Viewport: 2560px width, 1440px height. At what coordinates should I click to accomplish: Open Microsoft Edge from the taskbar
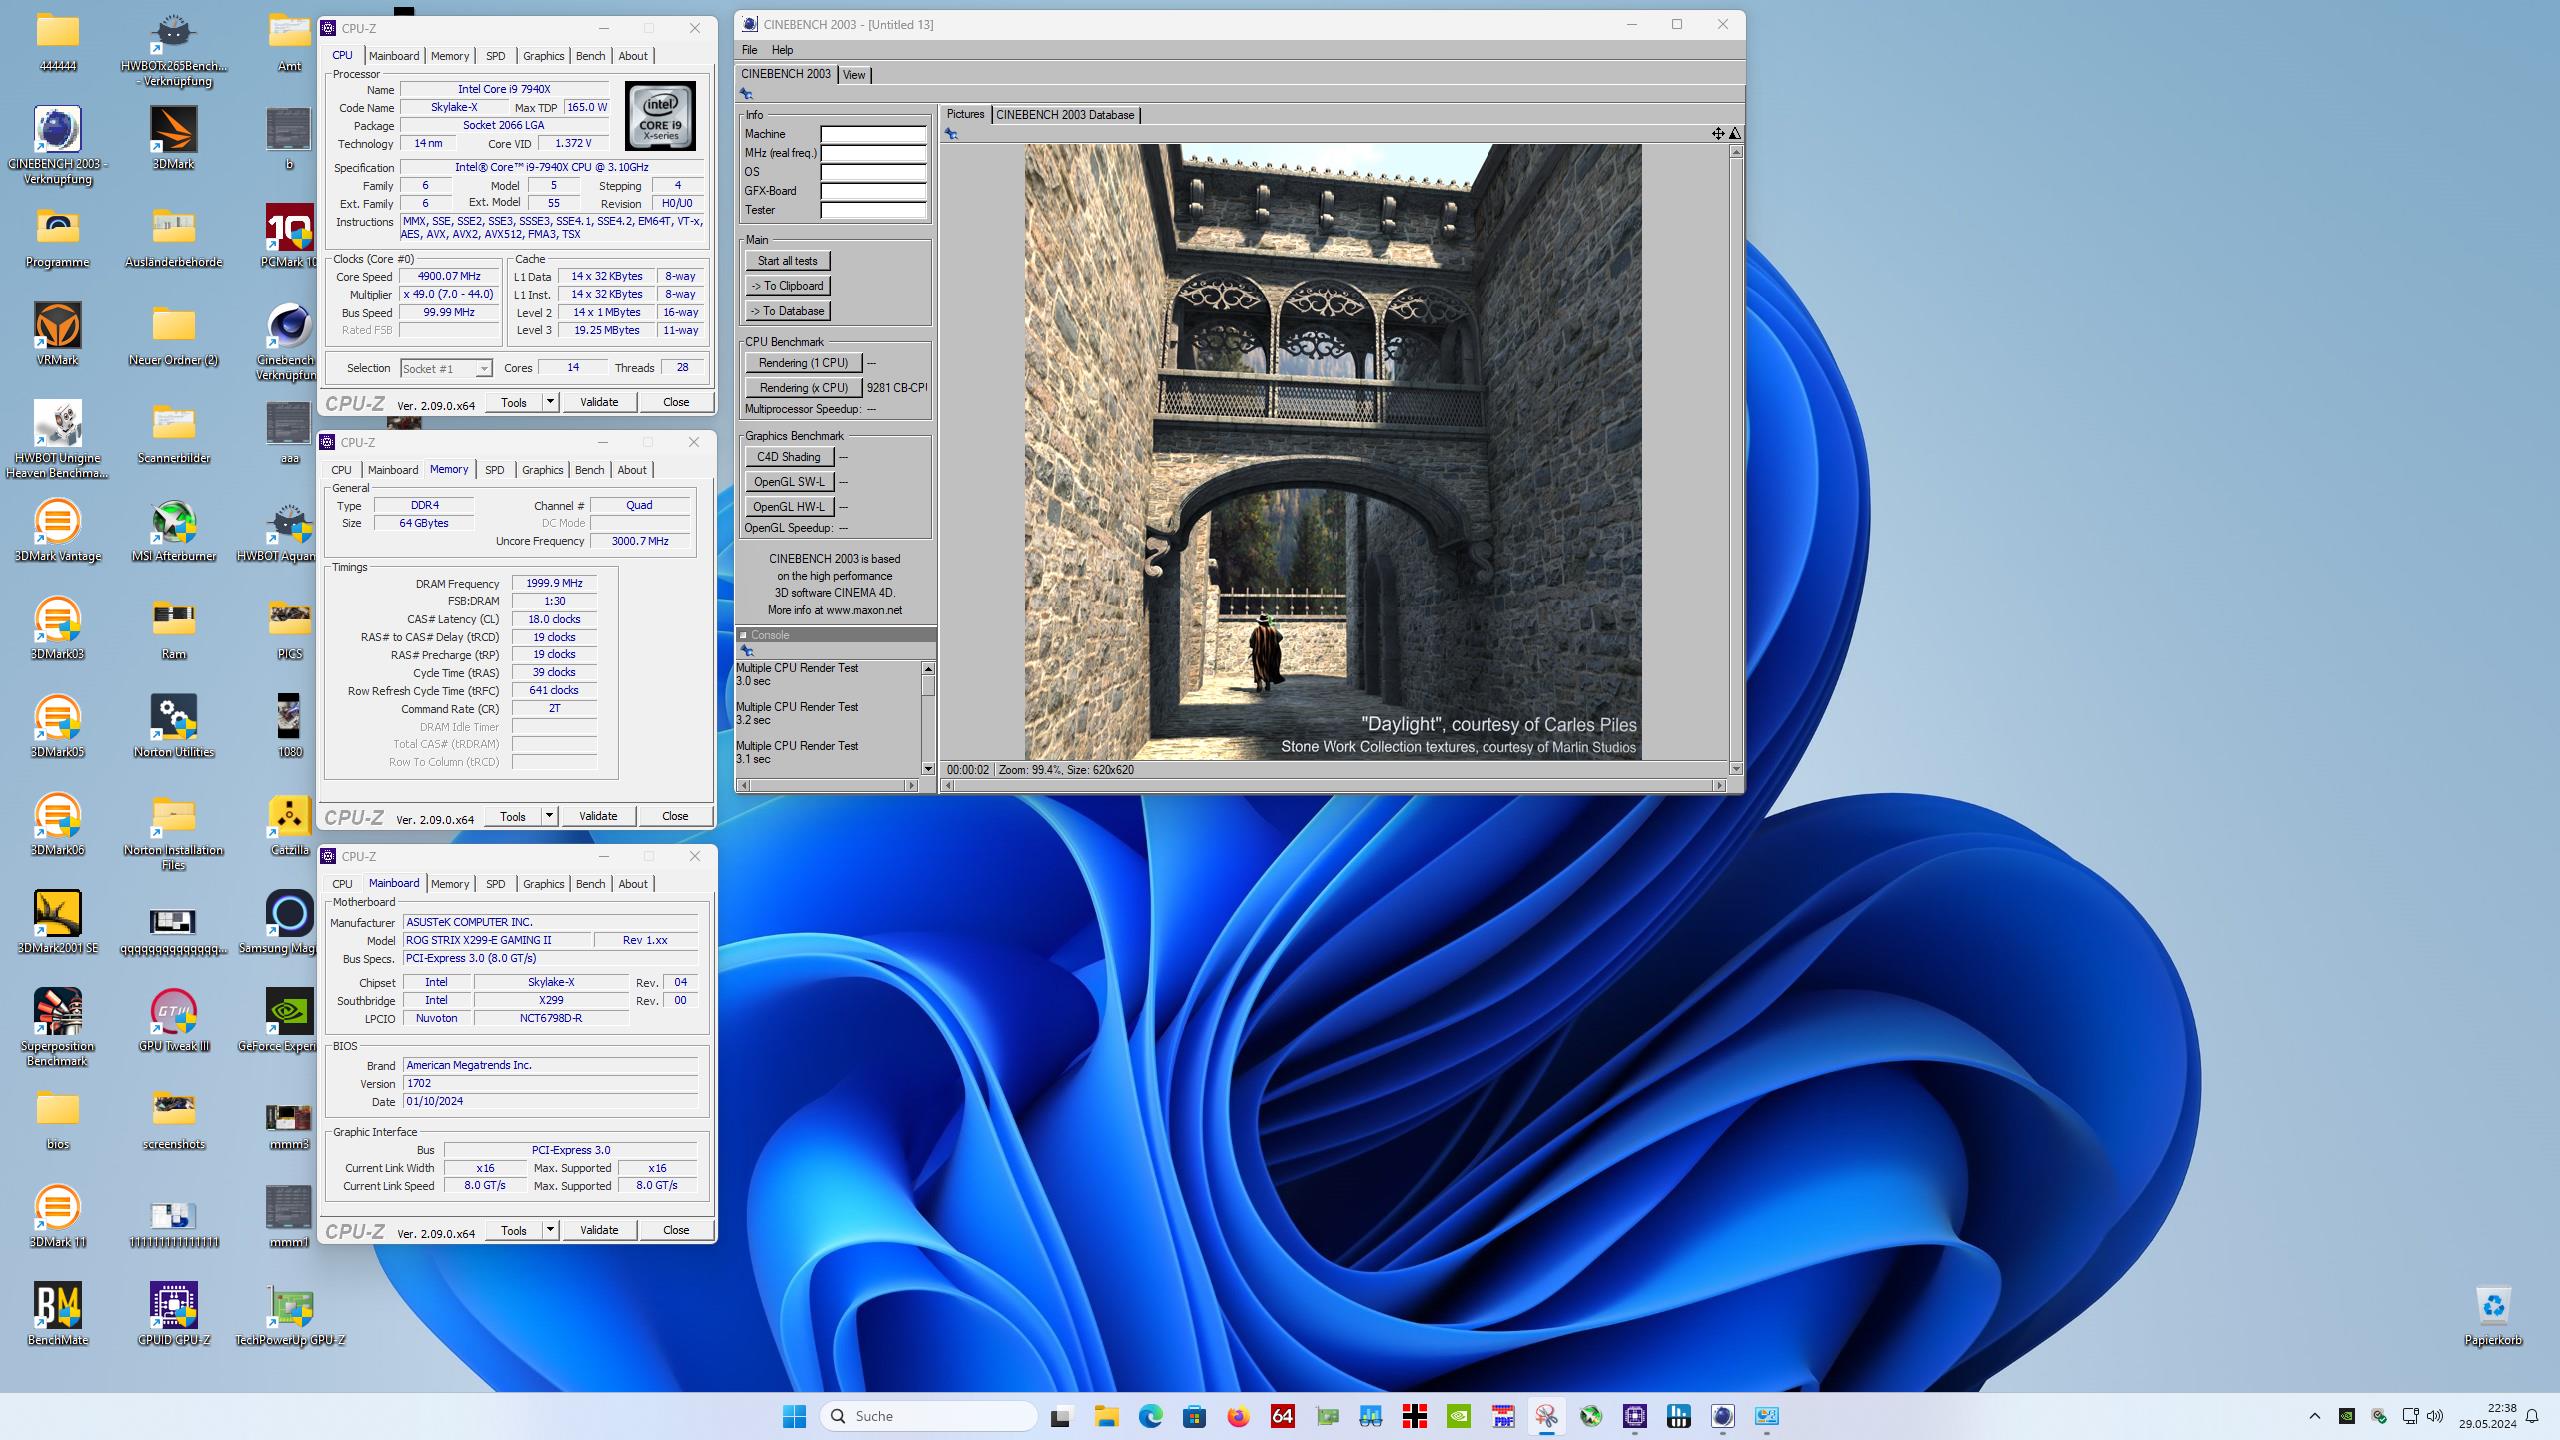click(1150, 1416)
